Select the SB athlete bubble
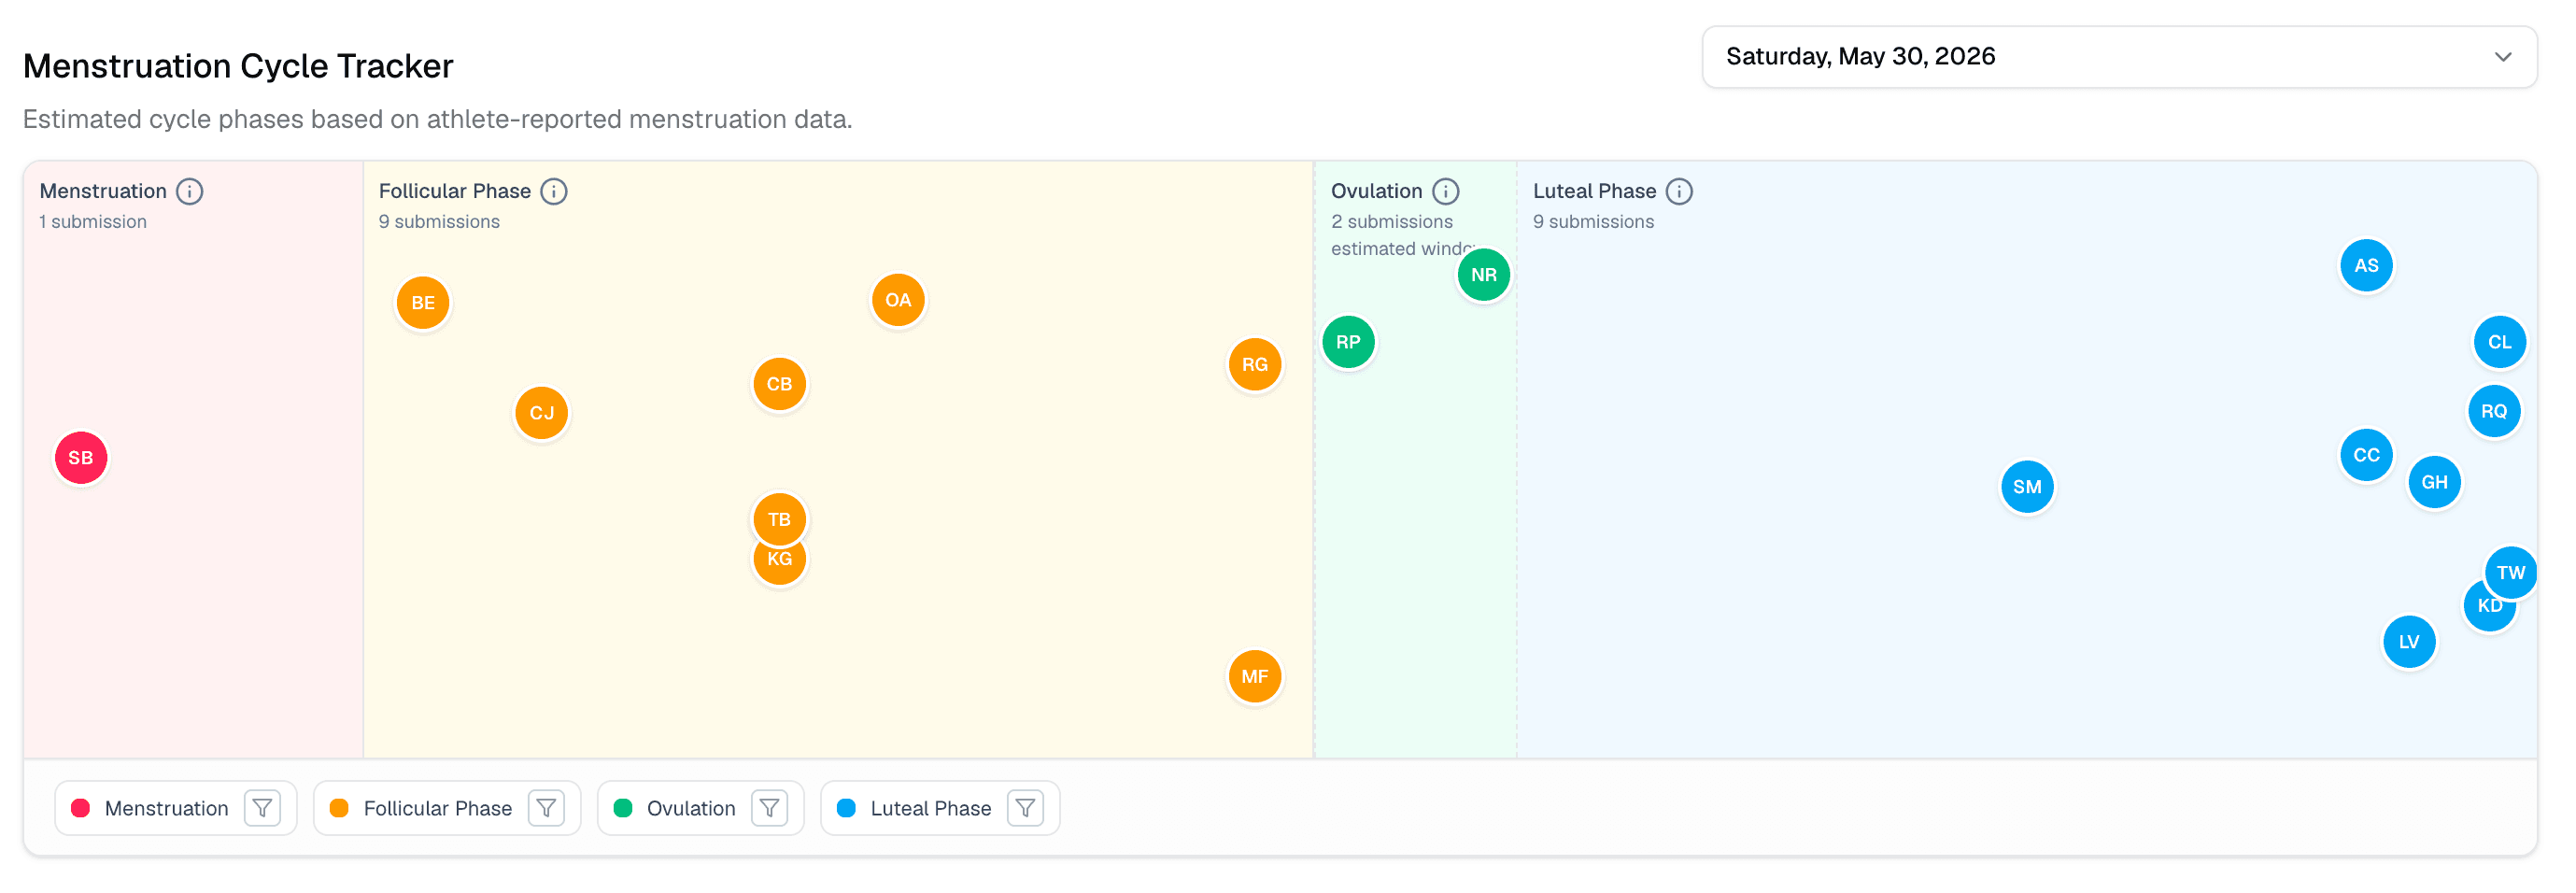 click(x=81, y=458)
